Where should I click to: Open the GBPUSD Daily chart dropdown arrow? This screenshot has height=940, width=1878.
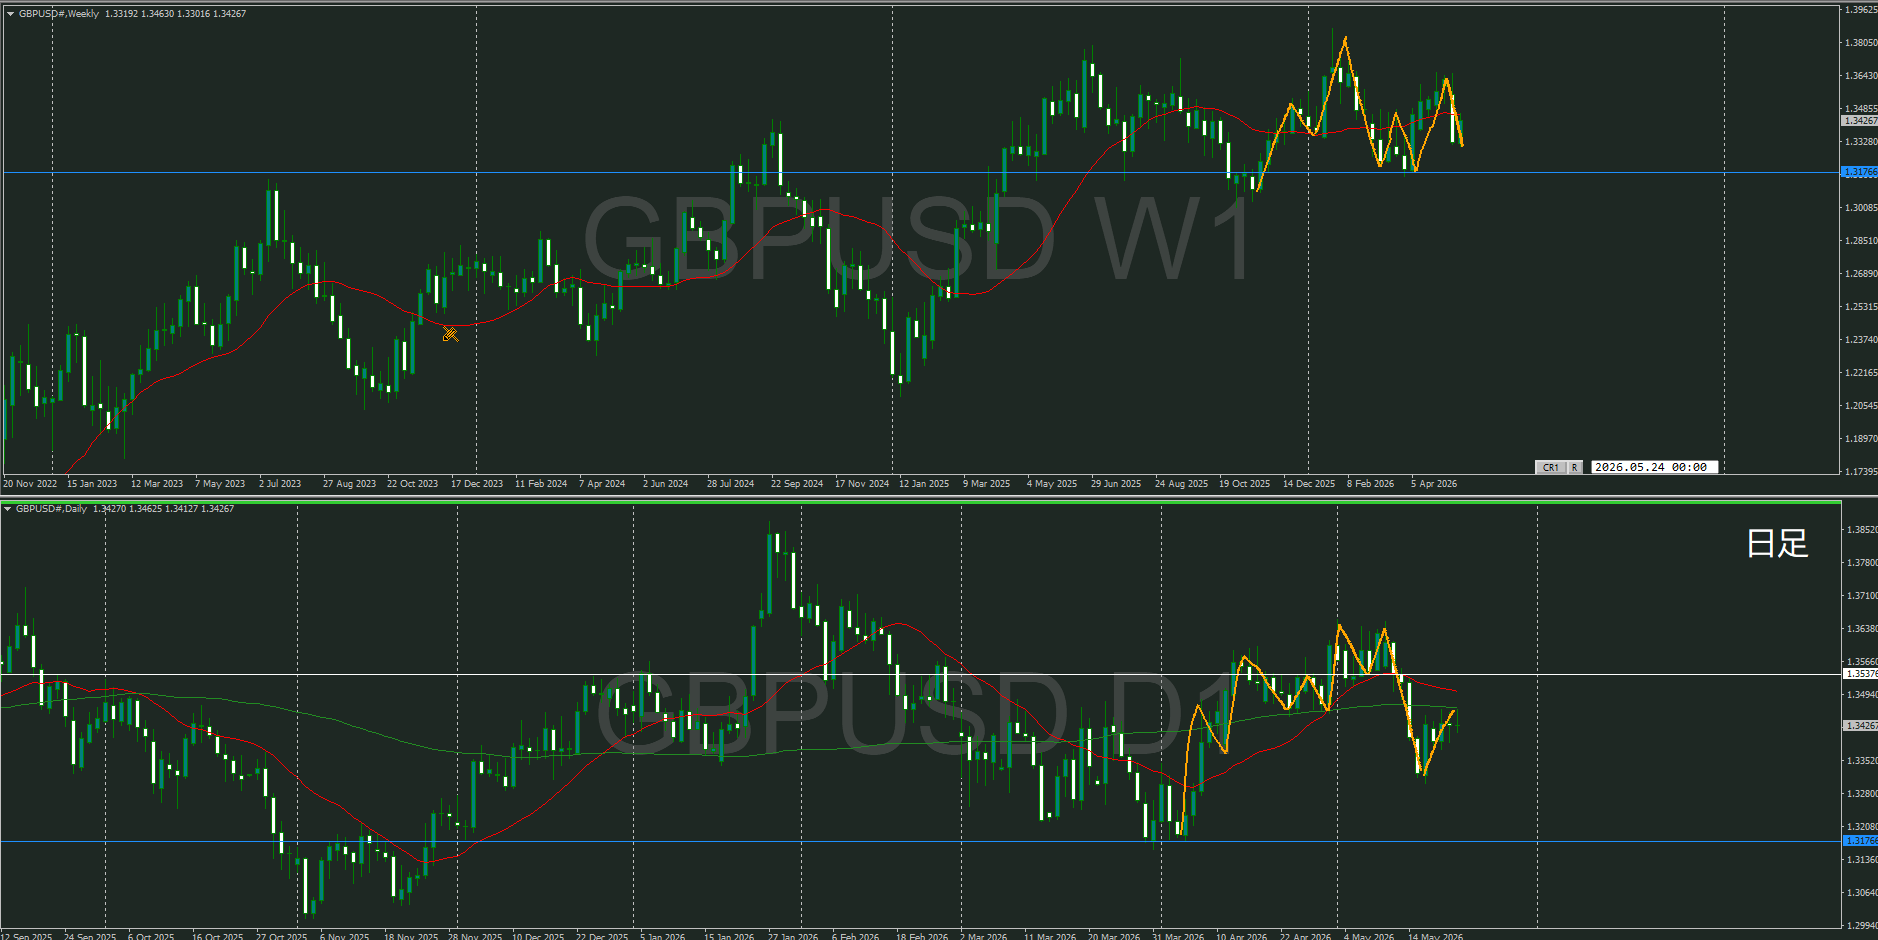coord(8,509)
